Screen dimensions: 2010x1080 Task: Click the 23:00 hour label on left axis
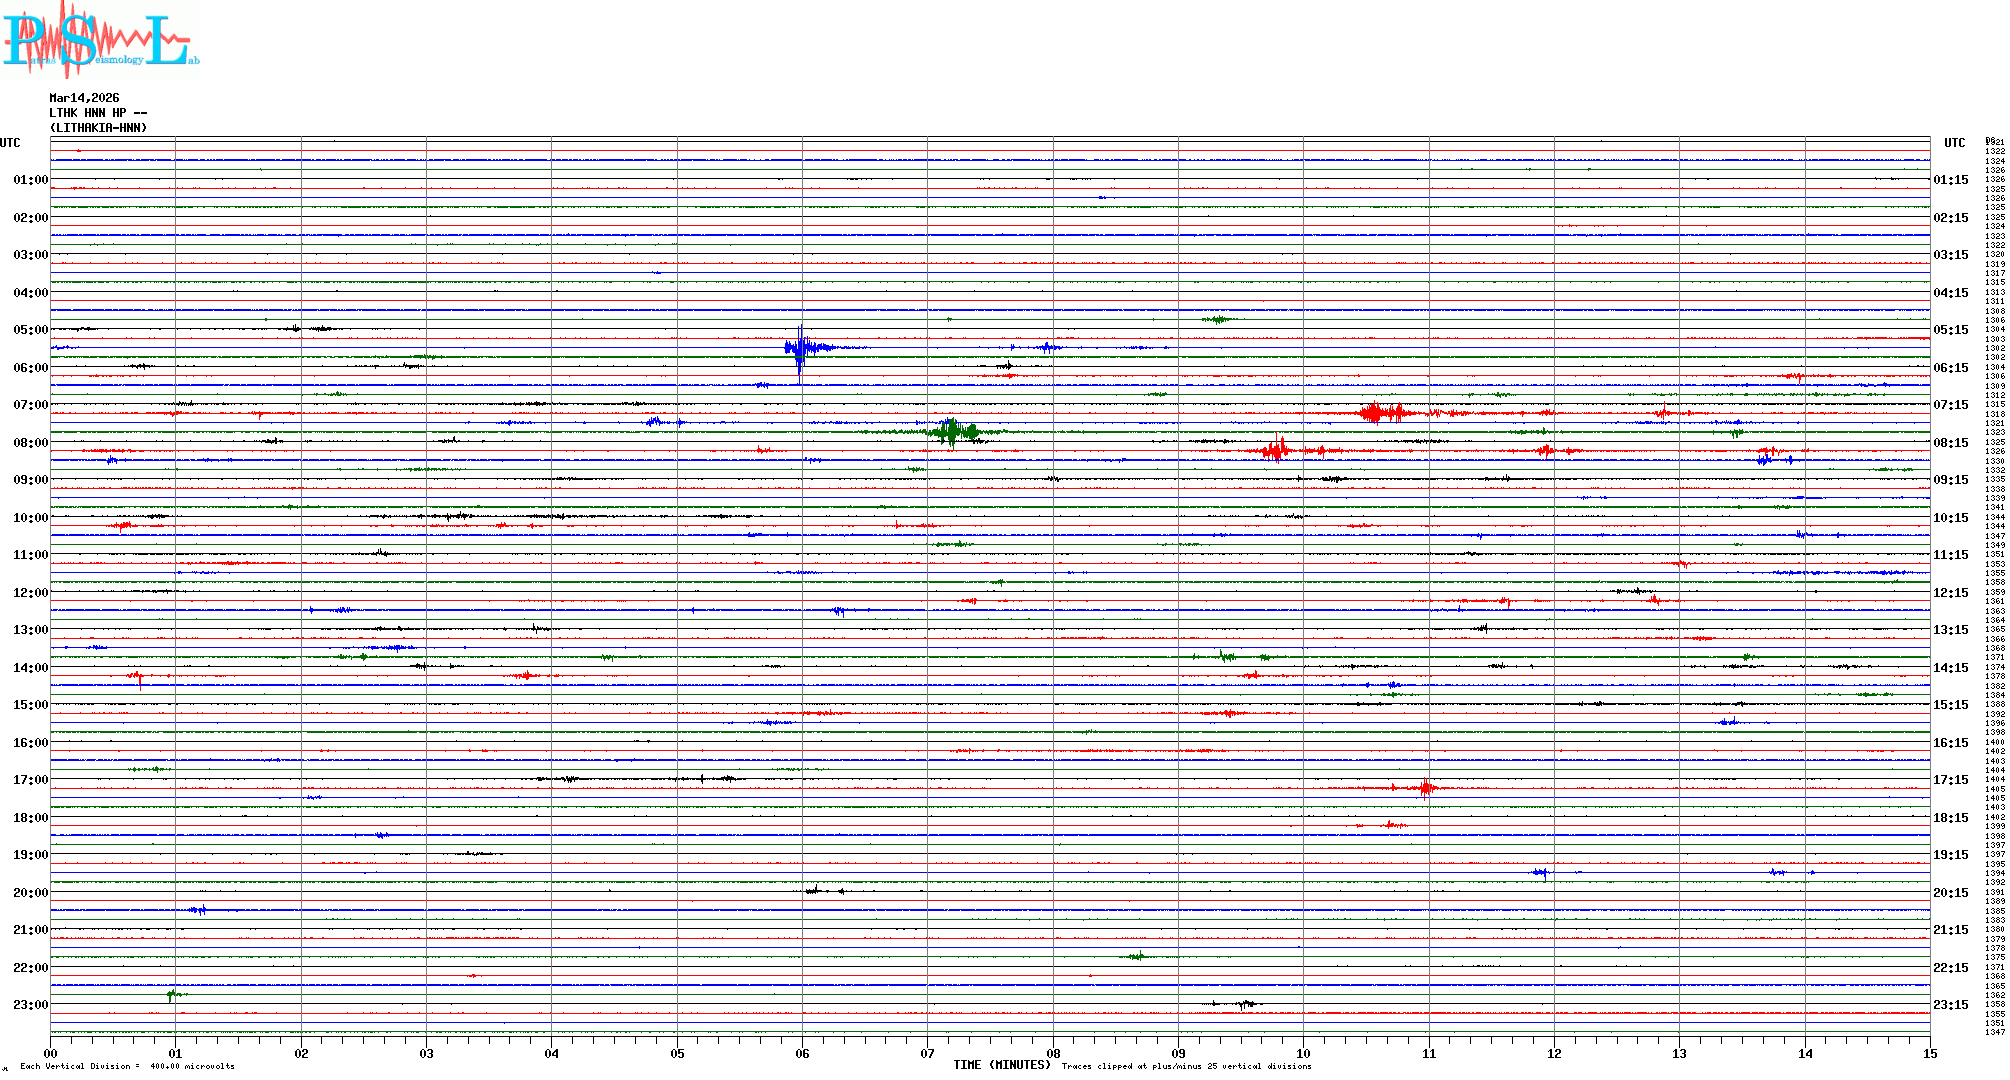click(30, 1005)
